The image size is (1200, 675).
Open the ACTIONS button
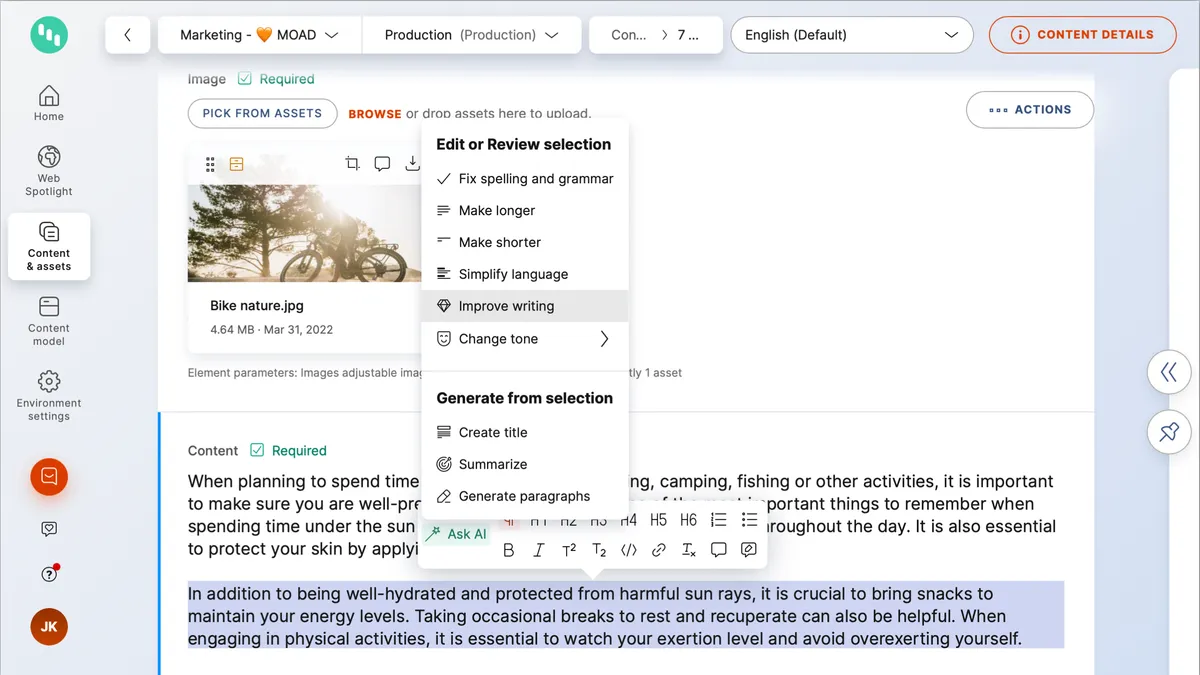[1030, 110]
